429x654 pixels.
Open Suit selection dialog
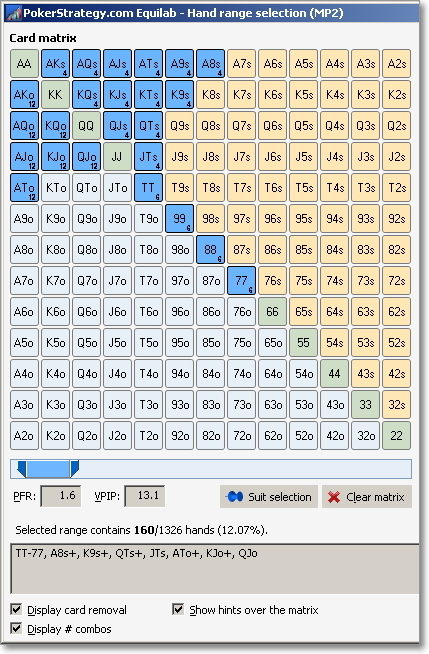[268, 496]
